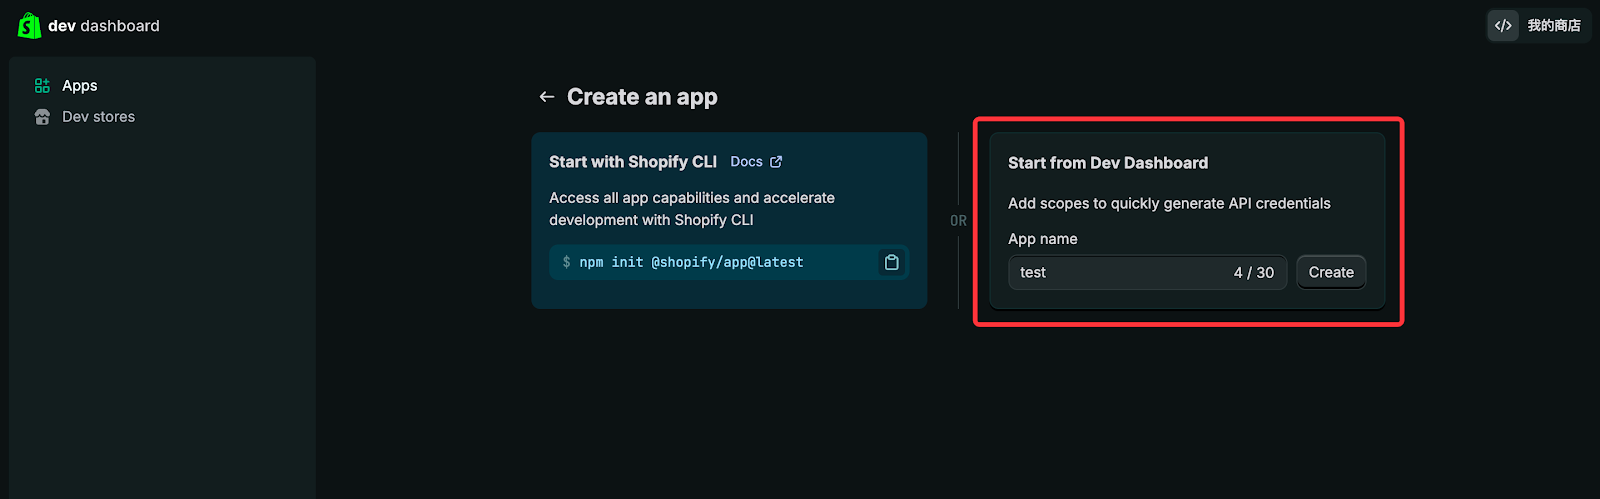1600x499 pixels.
Task: Select Apps in the sidebar
Action: [x=80, y=86]
